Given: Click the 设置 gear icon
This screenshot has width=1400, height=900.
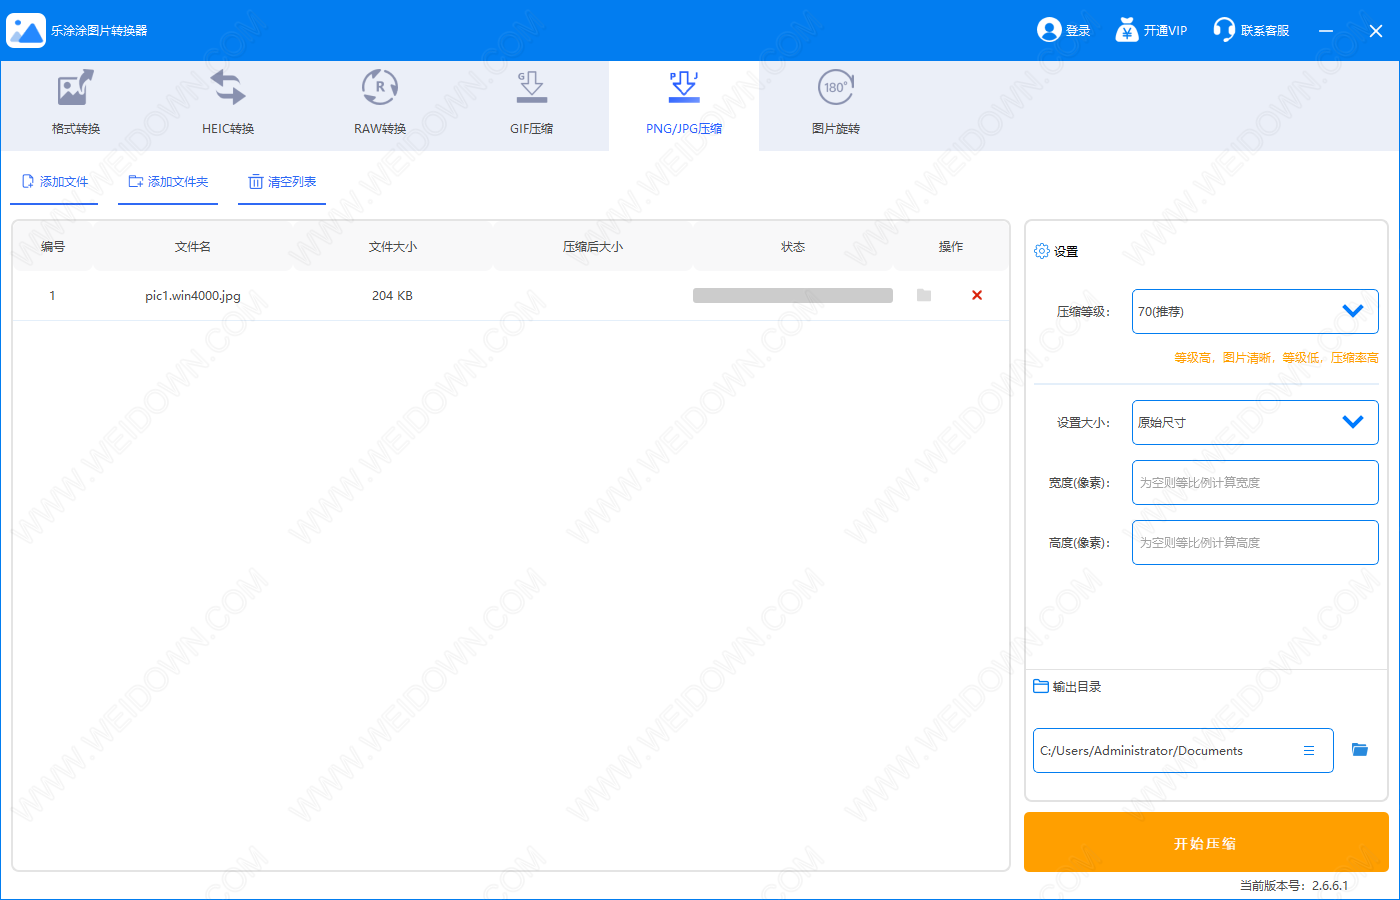Looking at the screenshot, I should click(x=1041, y=251).
